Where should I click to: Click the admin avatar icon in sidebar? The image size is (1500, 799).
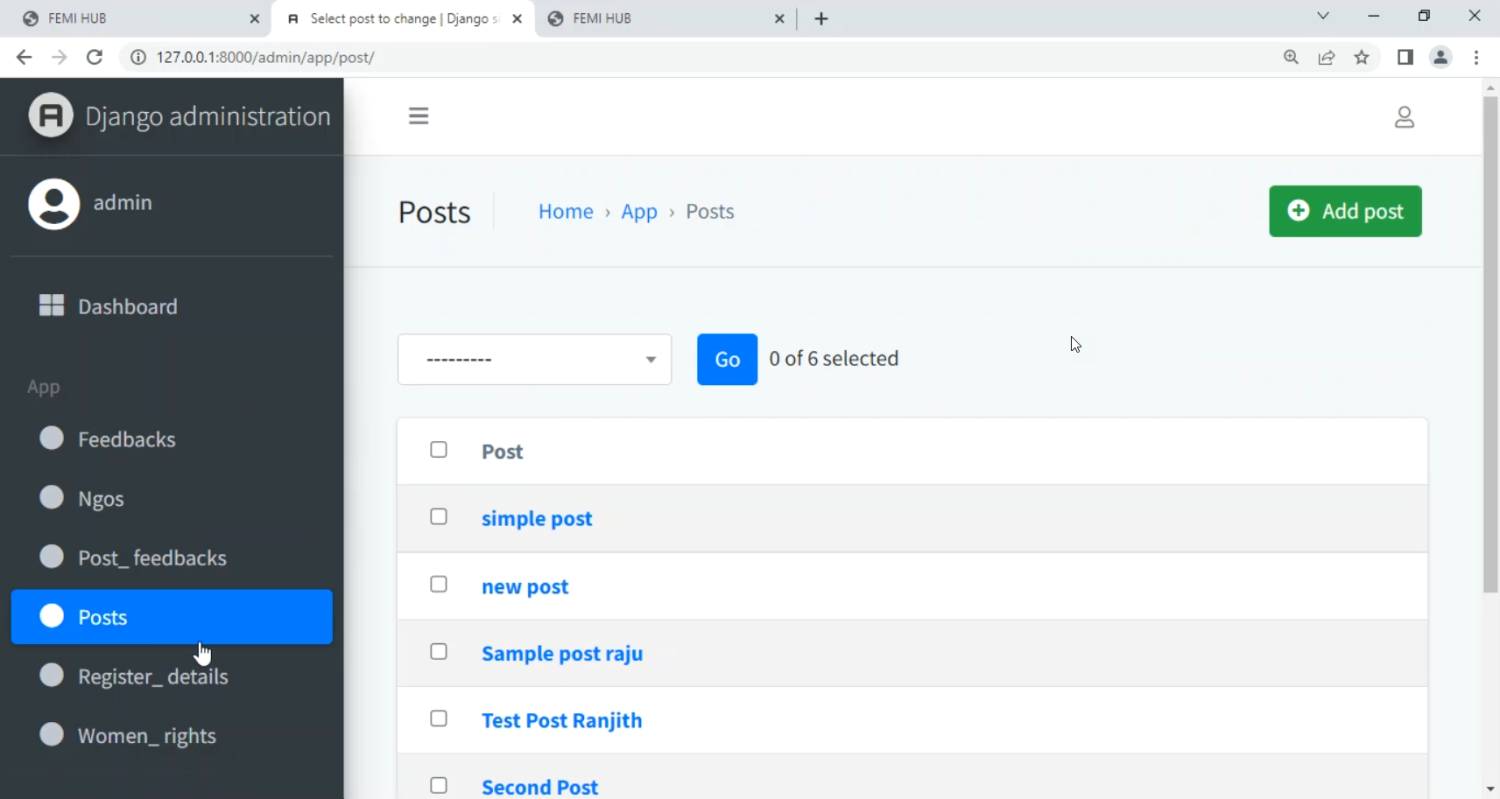coord(54,204)
